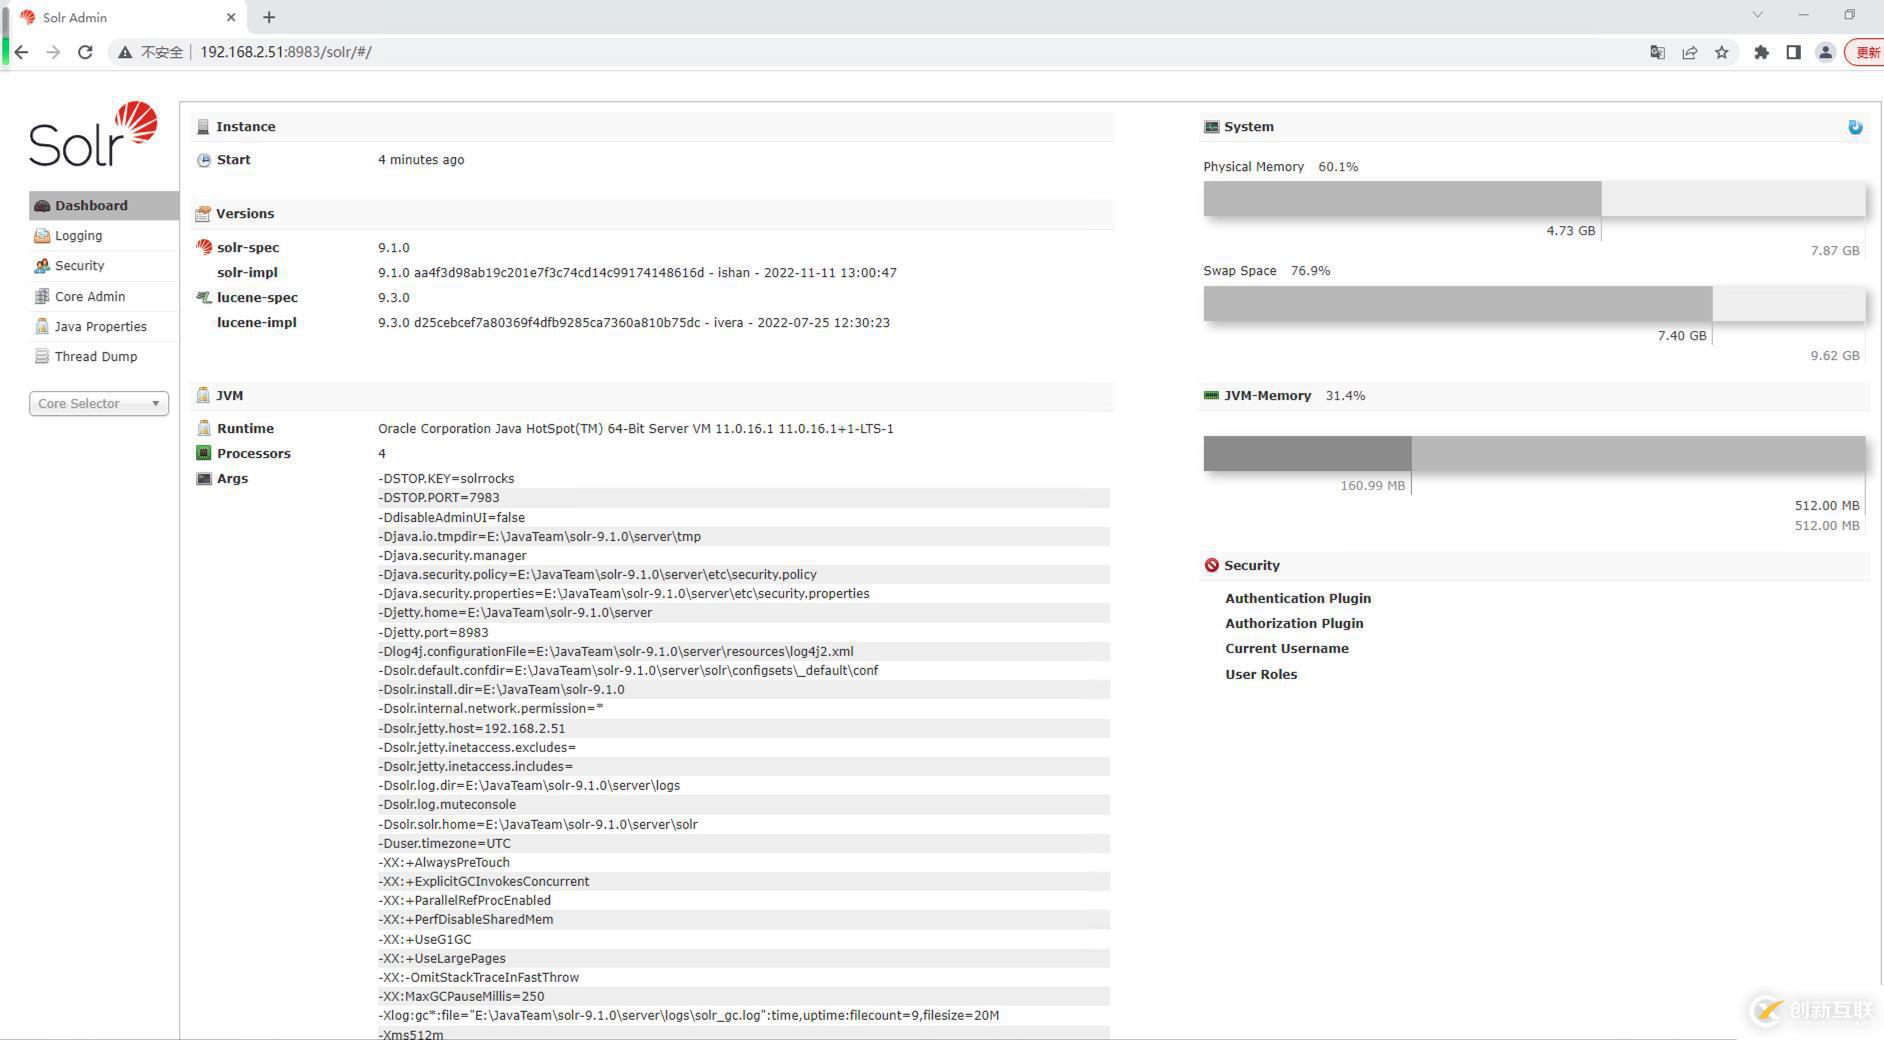Click the Logging sidebar icon
This screenshot has width=1884, height=1040.
click(x=42, y=236)
